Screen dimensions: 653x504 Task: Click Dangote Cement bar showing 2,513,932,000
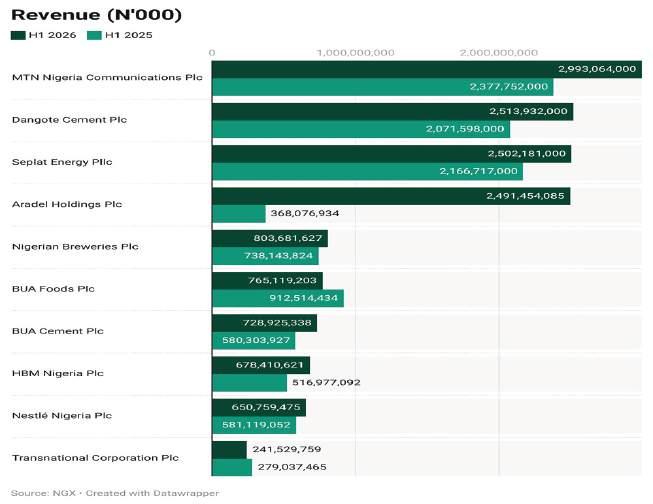(x=392, y=112)
